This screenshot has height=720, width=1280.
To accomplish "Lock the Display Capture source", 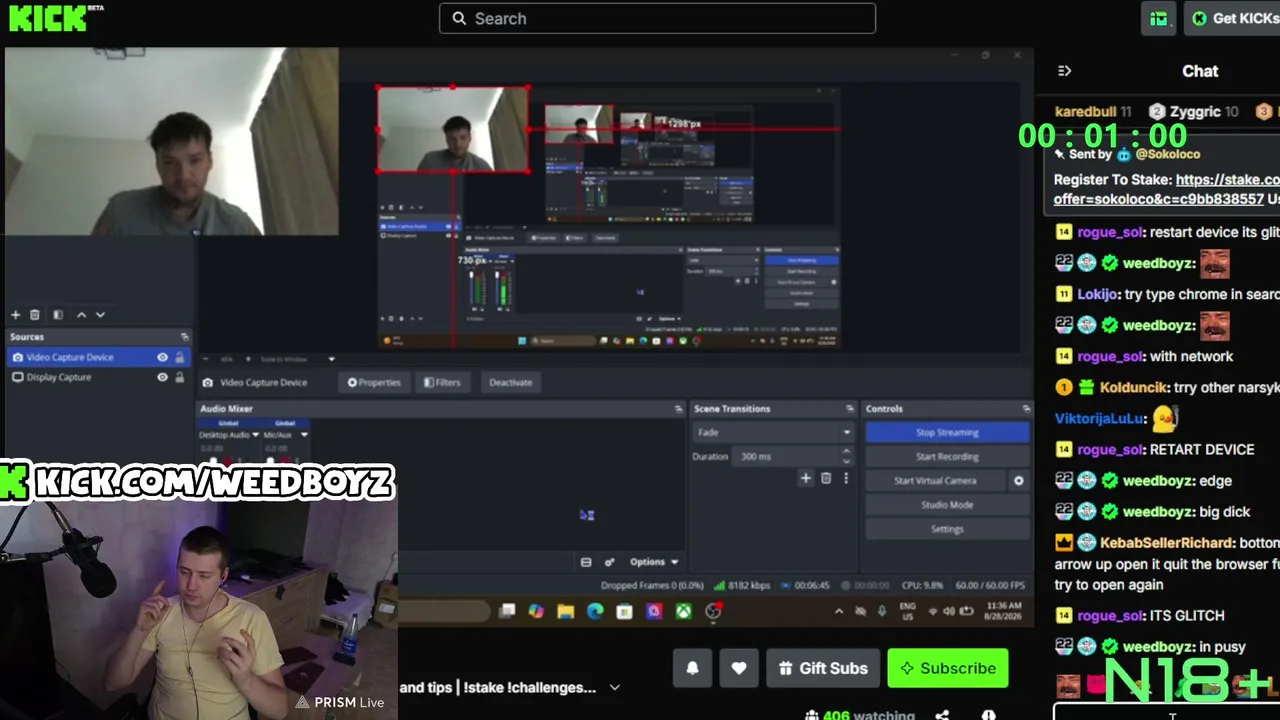I will (180, 377).
